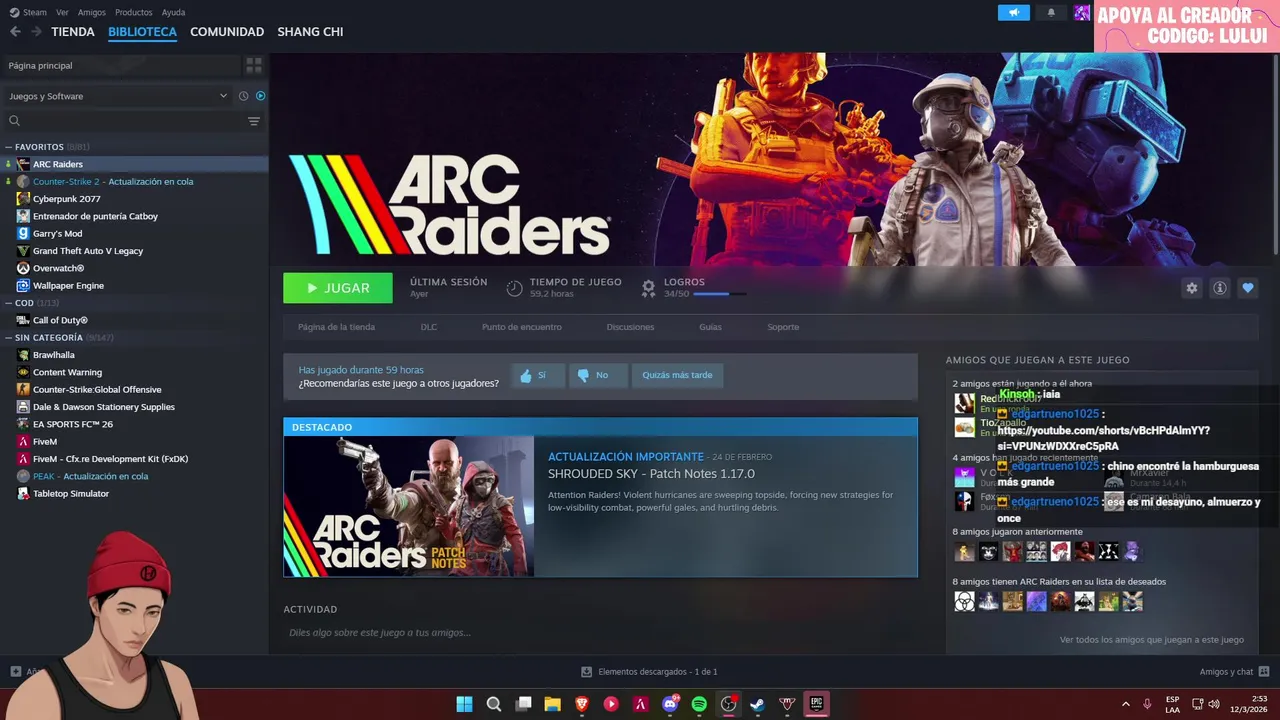Open the Guías tab
The width and height of the screenshot is (1280, 720).
tap(710, 327)
